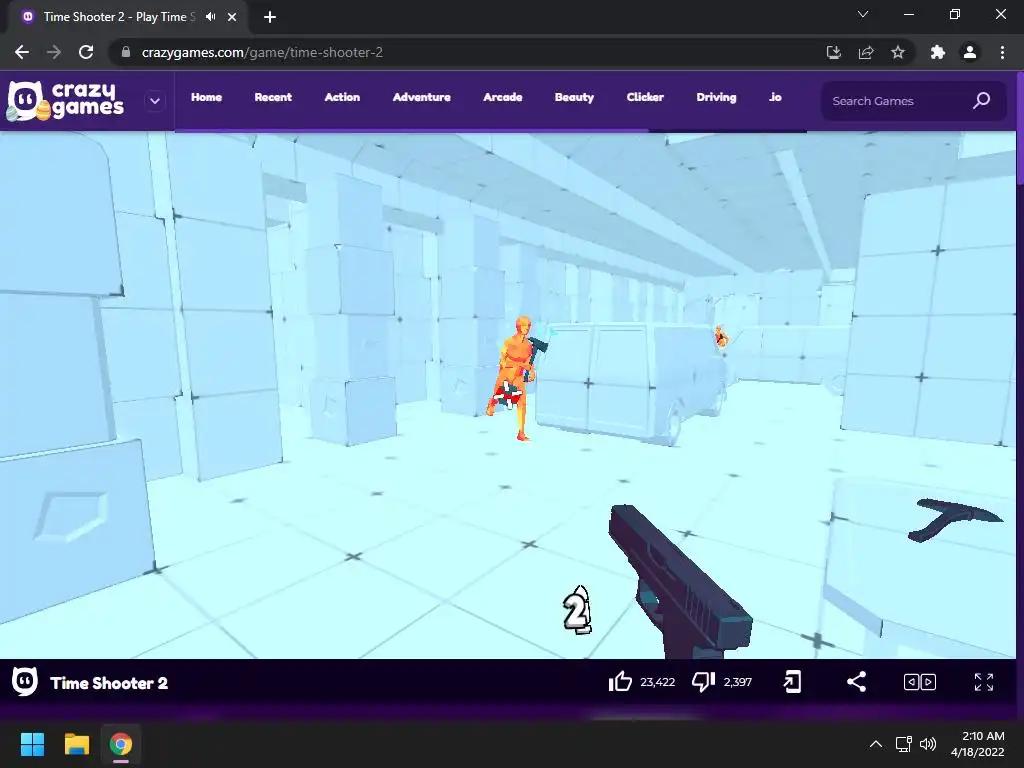The image size is (1024, 768).
Task: Enter fullscreen mode for the game
Action: pos(984,682)
